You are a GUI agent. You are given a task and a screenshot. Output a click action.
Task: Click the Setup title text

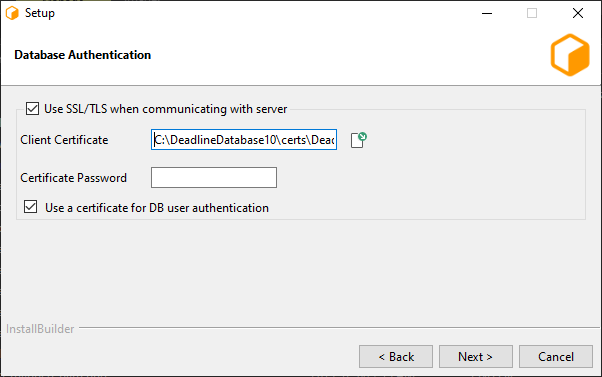point(40,13)
